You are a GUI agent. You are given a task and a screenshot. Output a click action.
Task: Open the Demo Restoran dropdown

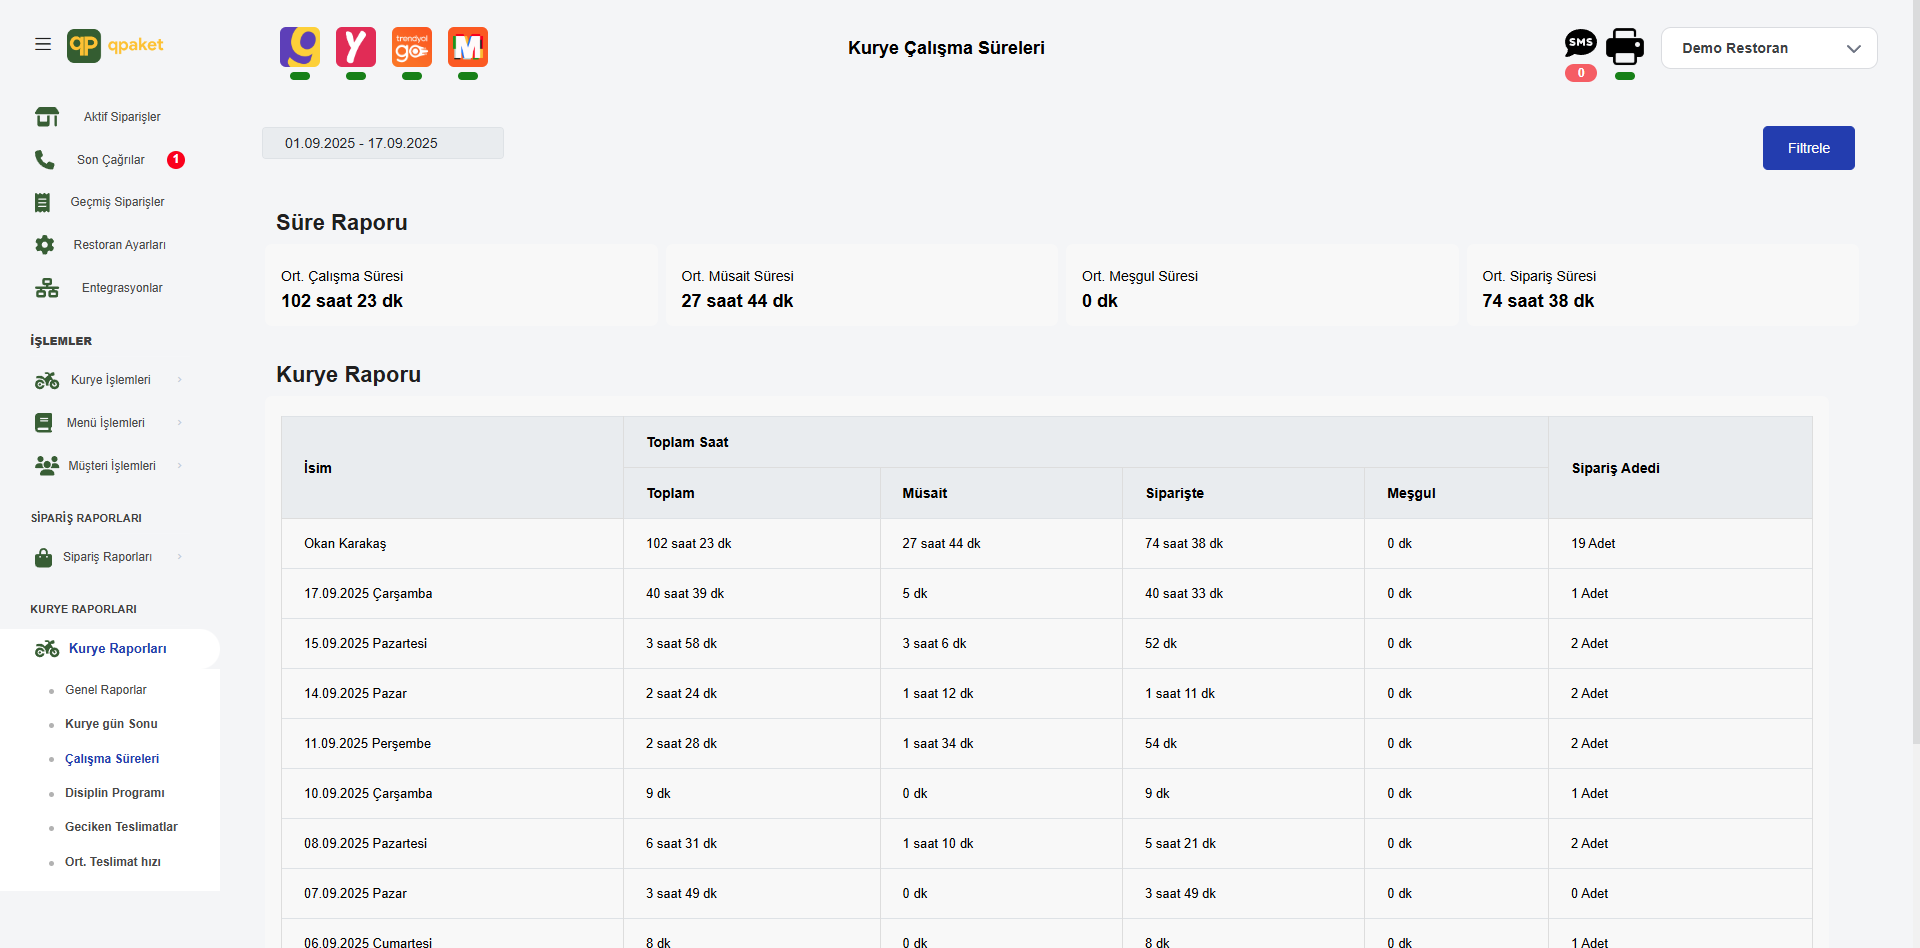1768,48
